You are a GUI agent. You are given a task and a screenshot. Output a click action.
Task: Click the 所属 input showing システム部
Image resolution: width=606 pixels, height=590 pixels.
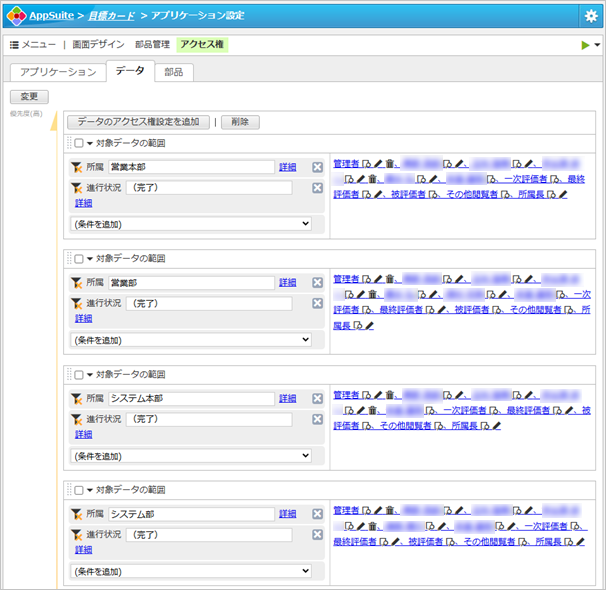(191, 514)
